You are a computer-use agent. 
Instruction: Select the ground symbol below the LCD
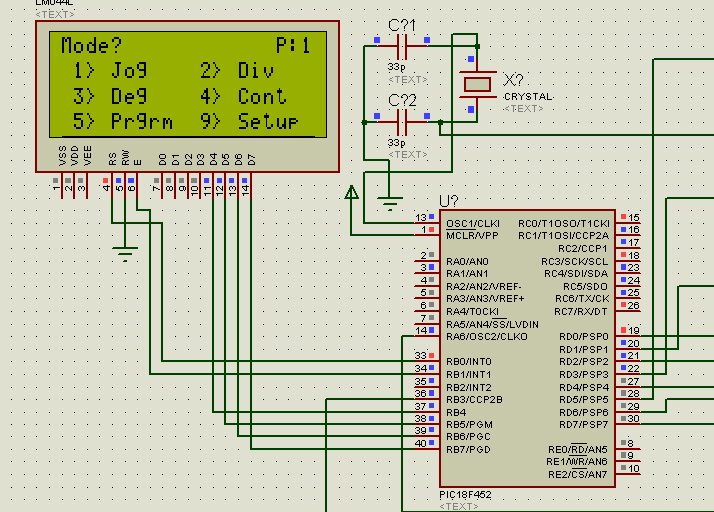[x=124, y=252]
